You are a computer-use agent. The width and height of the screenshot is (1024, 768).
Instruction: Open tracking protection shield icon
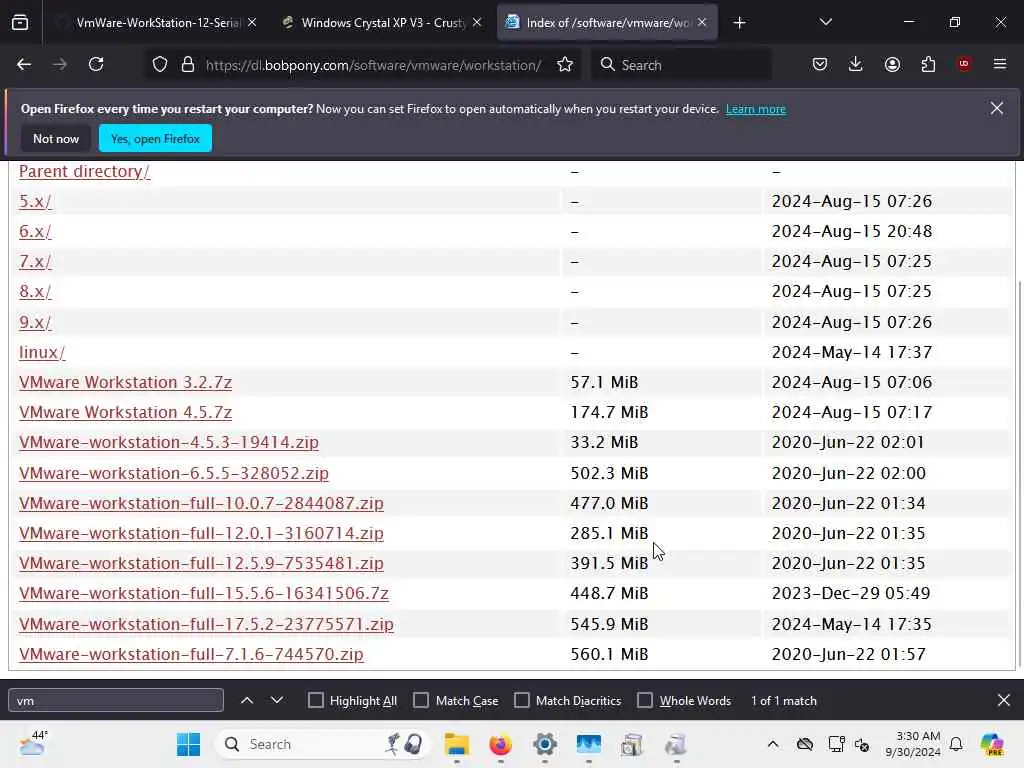point(160,65)
